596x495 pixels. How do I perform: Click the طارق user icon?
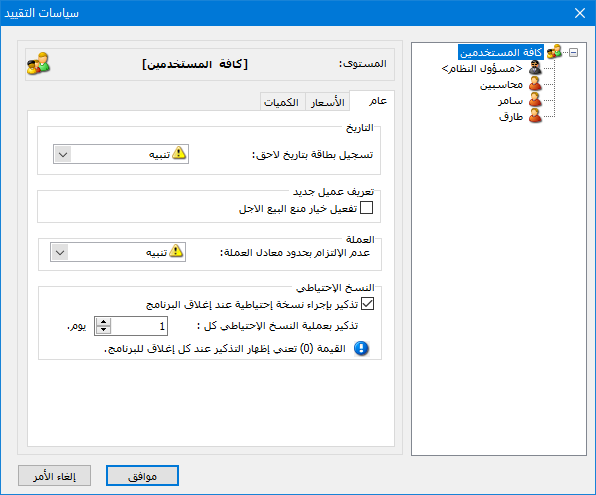point(535,116)
